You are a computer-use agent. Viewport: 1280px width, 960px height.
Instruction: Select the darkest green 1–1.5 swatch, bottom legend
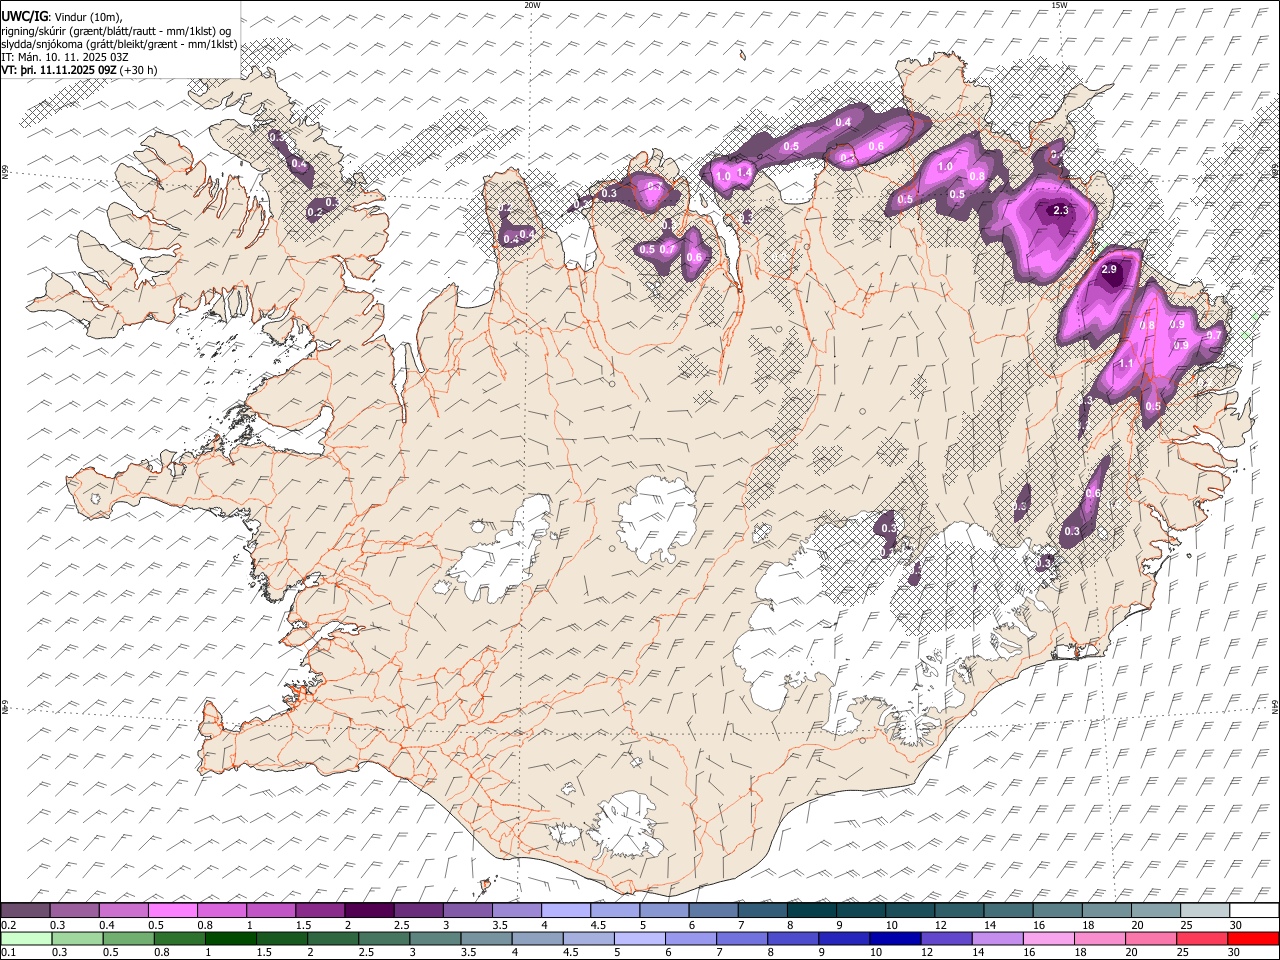point(230,938)
